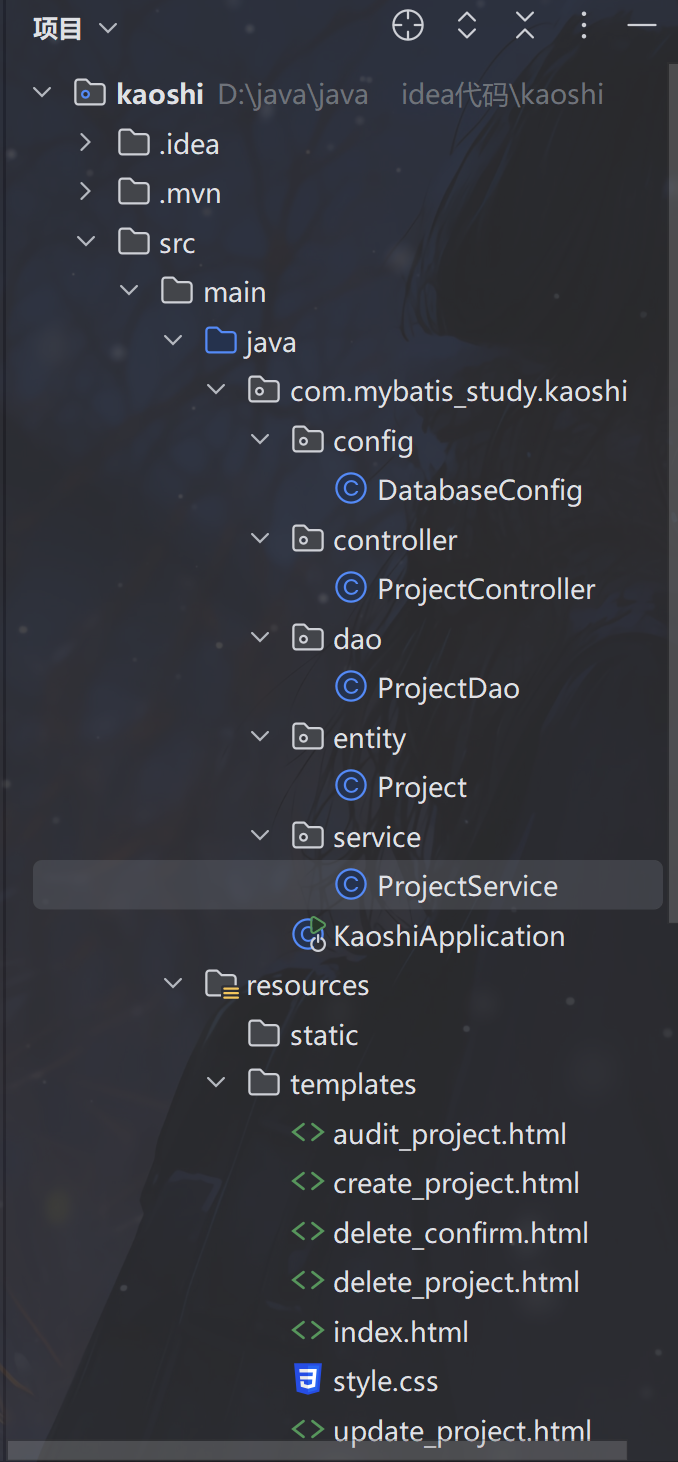Expand the .mvn folder
The width and height of the screenshot is (678, 1462).
coord(86,192)
